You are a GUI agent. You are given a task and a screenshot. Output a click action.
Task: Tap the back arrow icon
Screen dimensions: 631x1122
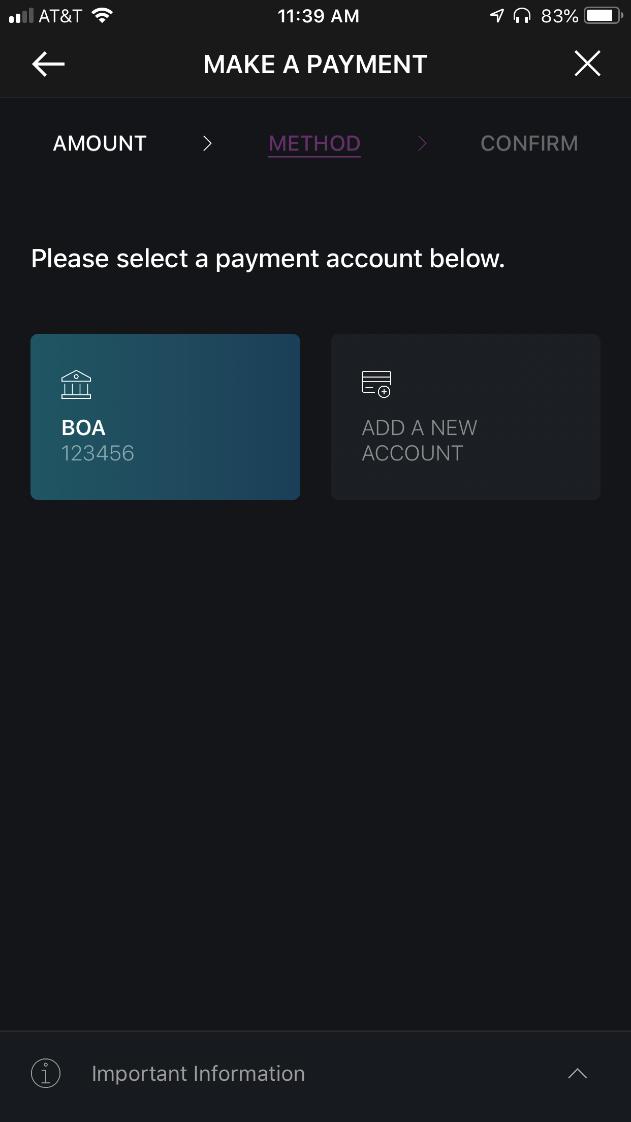(x=48, y=65)
